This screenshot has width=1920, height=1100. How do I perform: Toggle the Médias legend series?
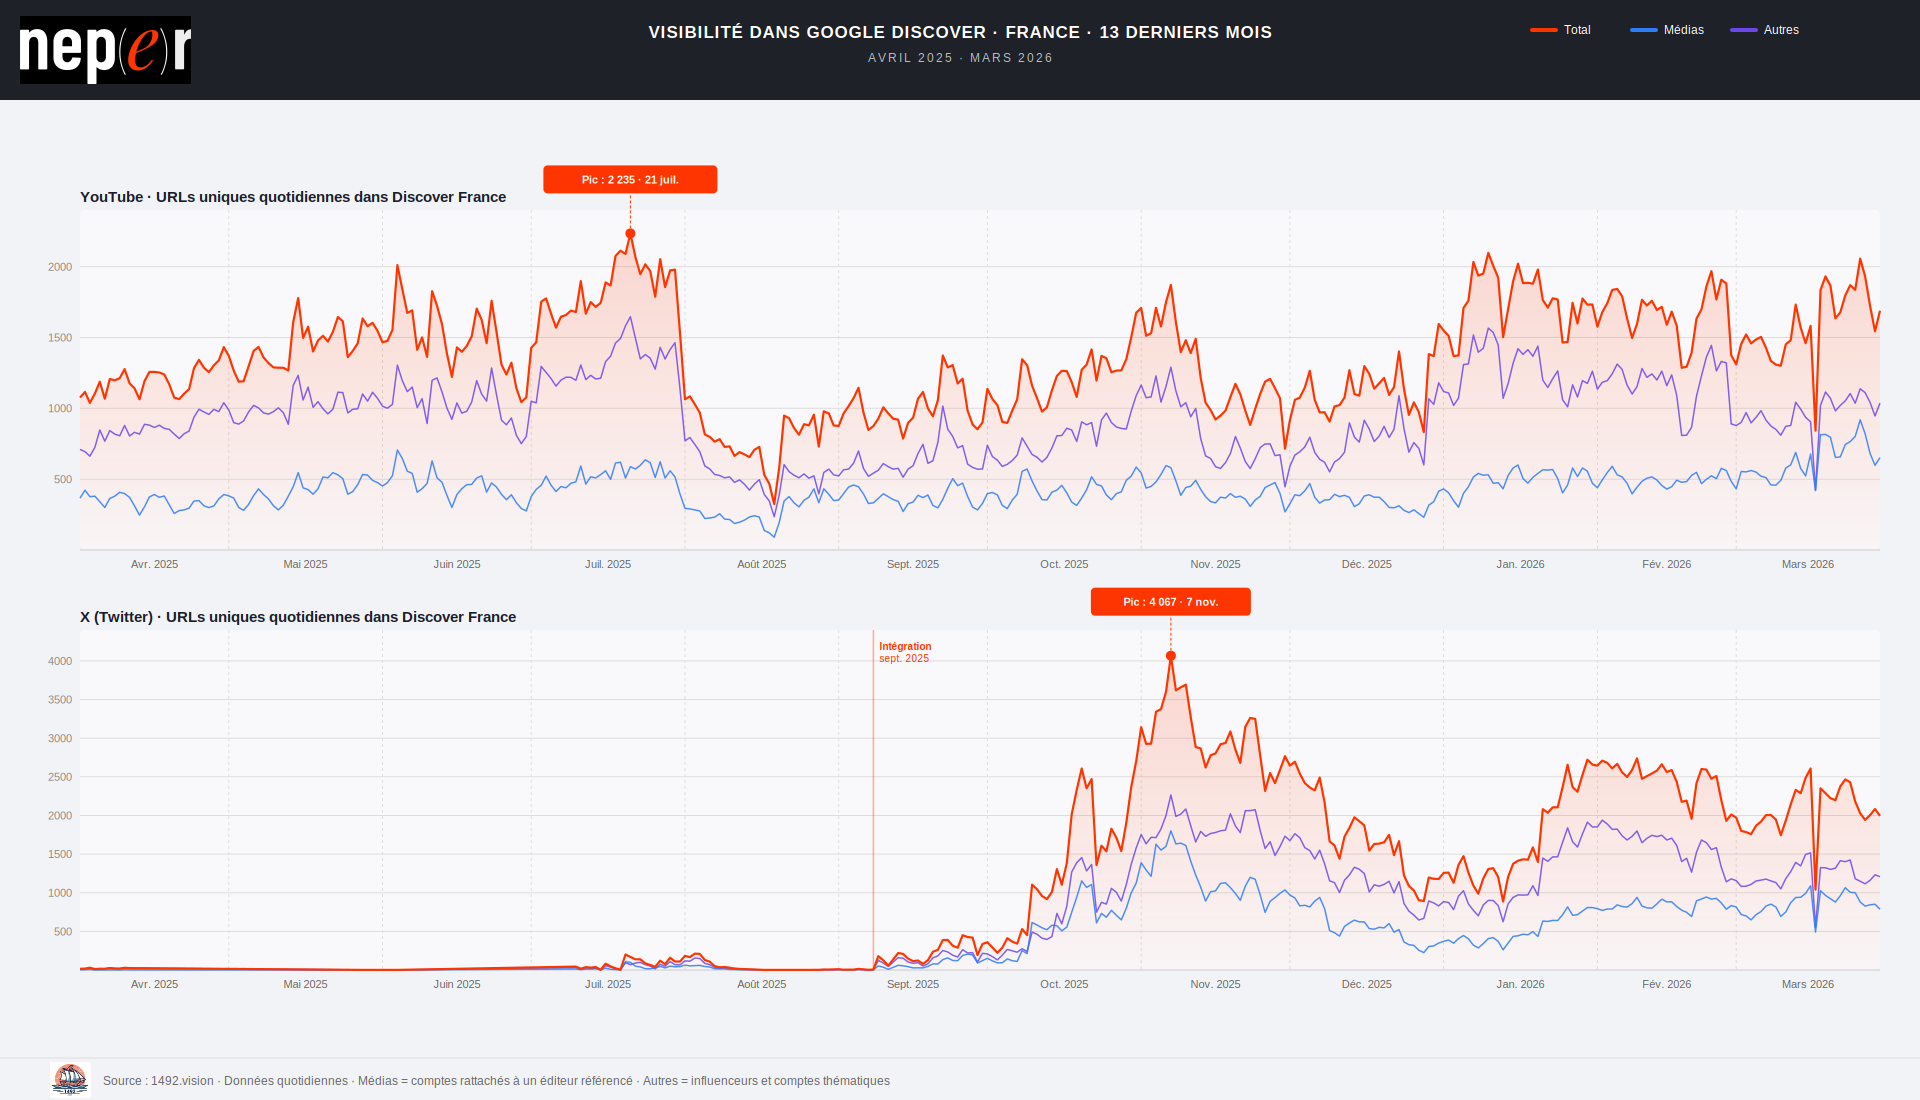pyautogui.click(x=1683, y=30)
